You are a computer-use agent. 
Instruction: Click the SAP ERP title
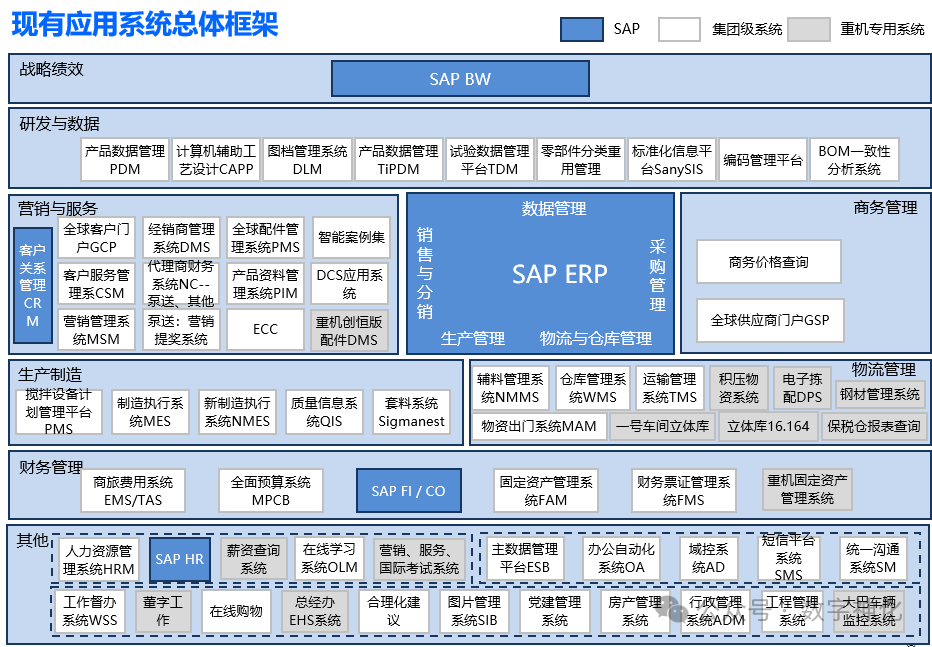pos(560,274)
